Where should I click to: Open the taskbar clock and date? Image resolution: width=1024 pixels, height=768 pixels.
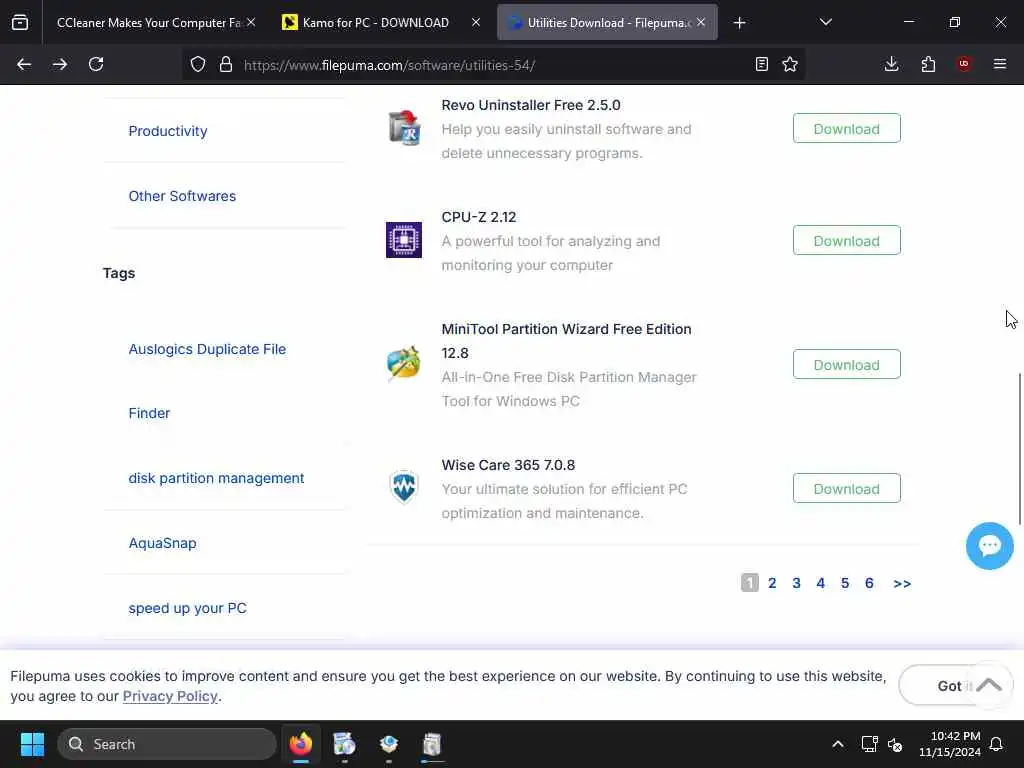tap(950, 744)
